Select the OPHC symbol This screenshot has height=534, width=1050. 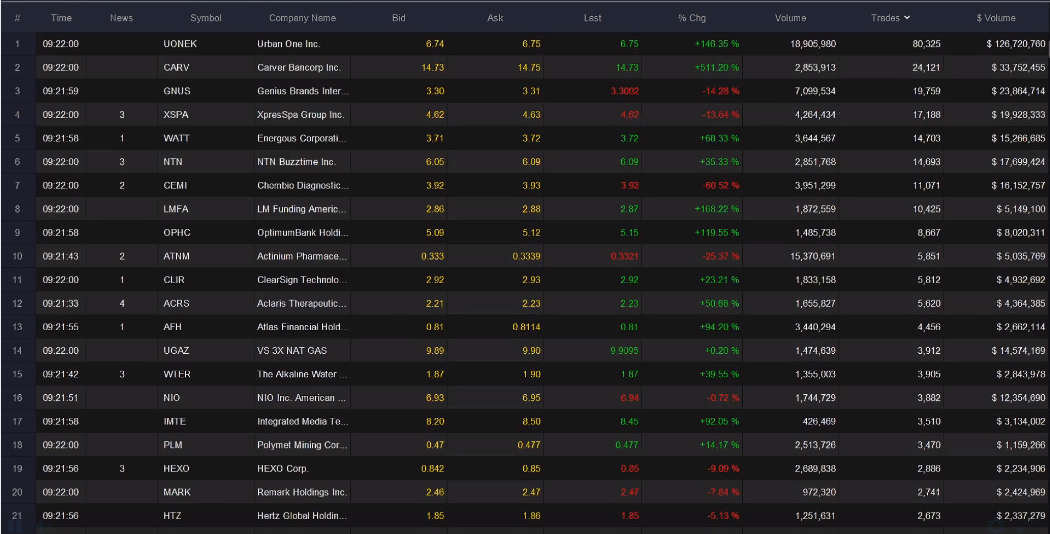click(177, 232)
